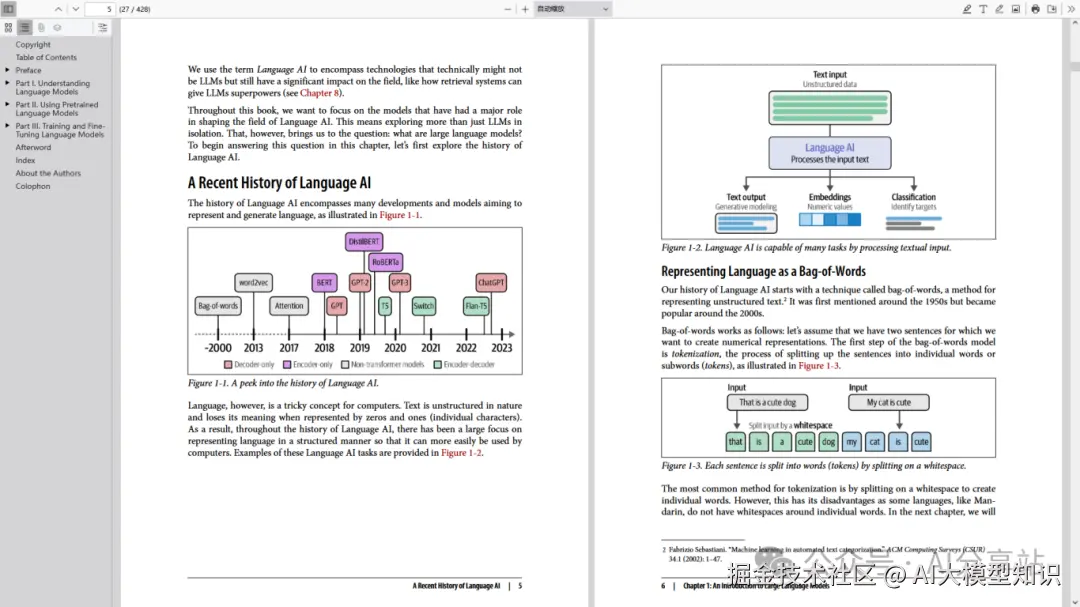The width and height of the screenshot is (1080, 607).
Task: Click 'A Recent History of Language AI' heading
Action: [x=279, y=183]
